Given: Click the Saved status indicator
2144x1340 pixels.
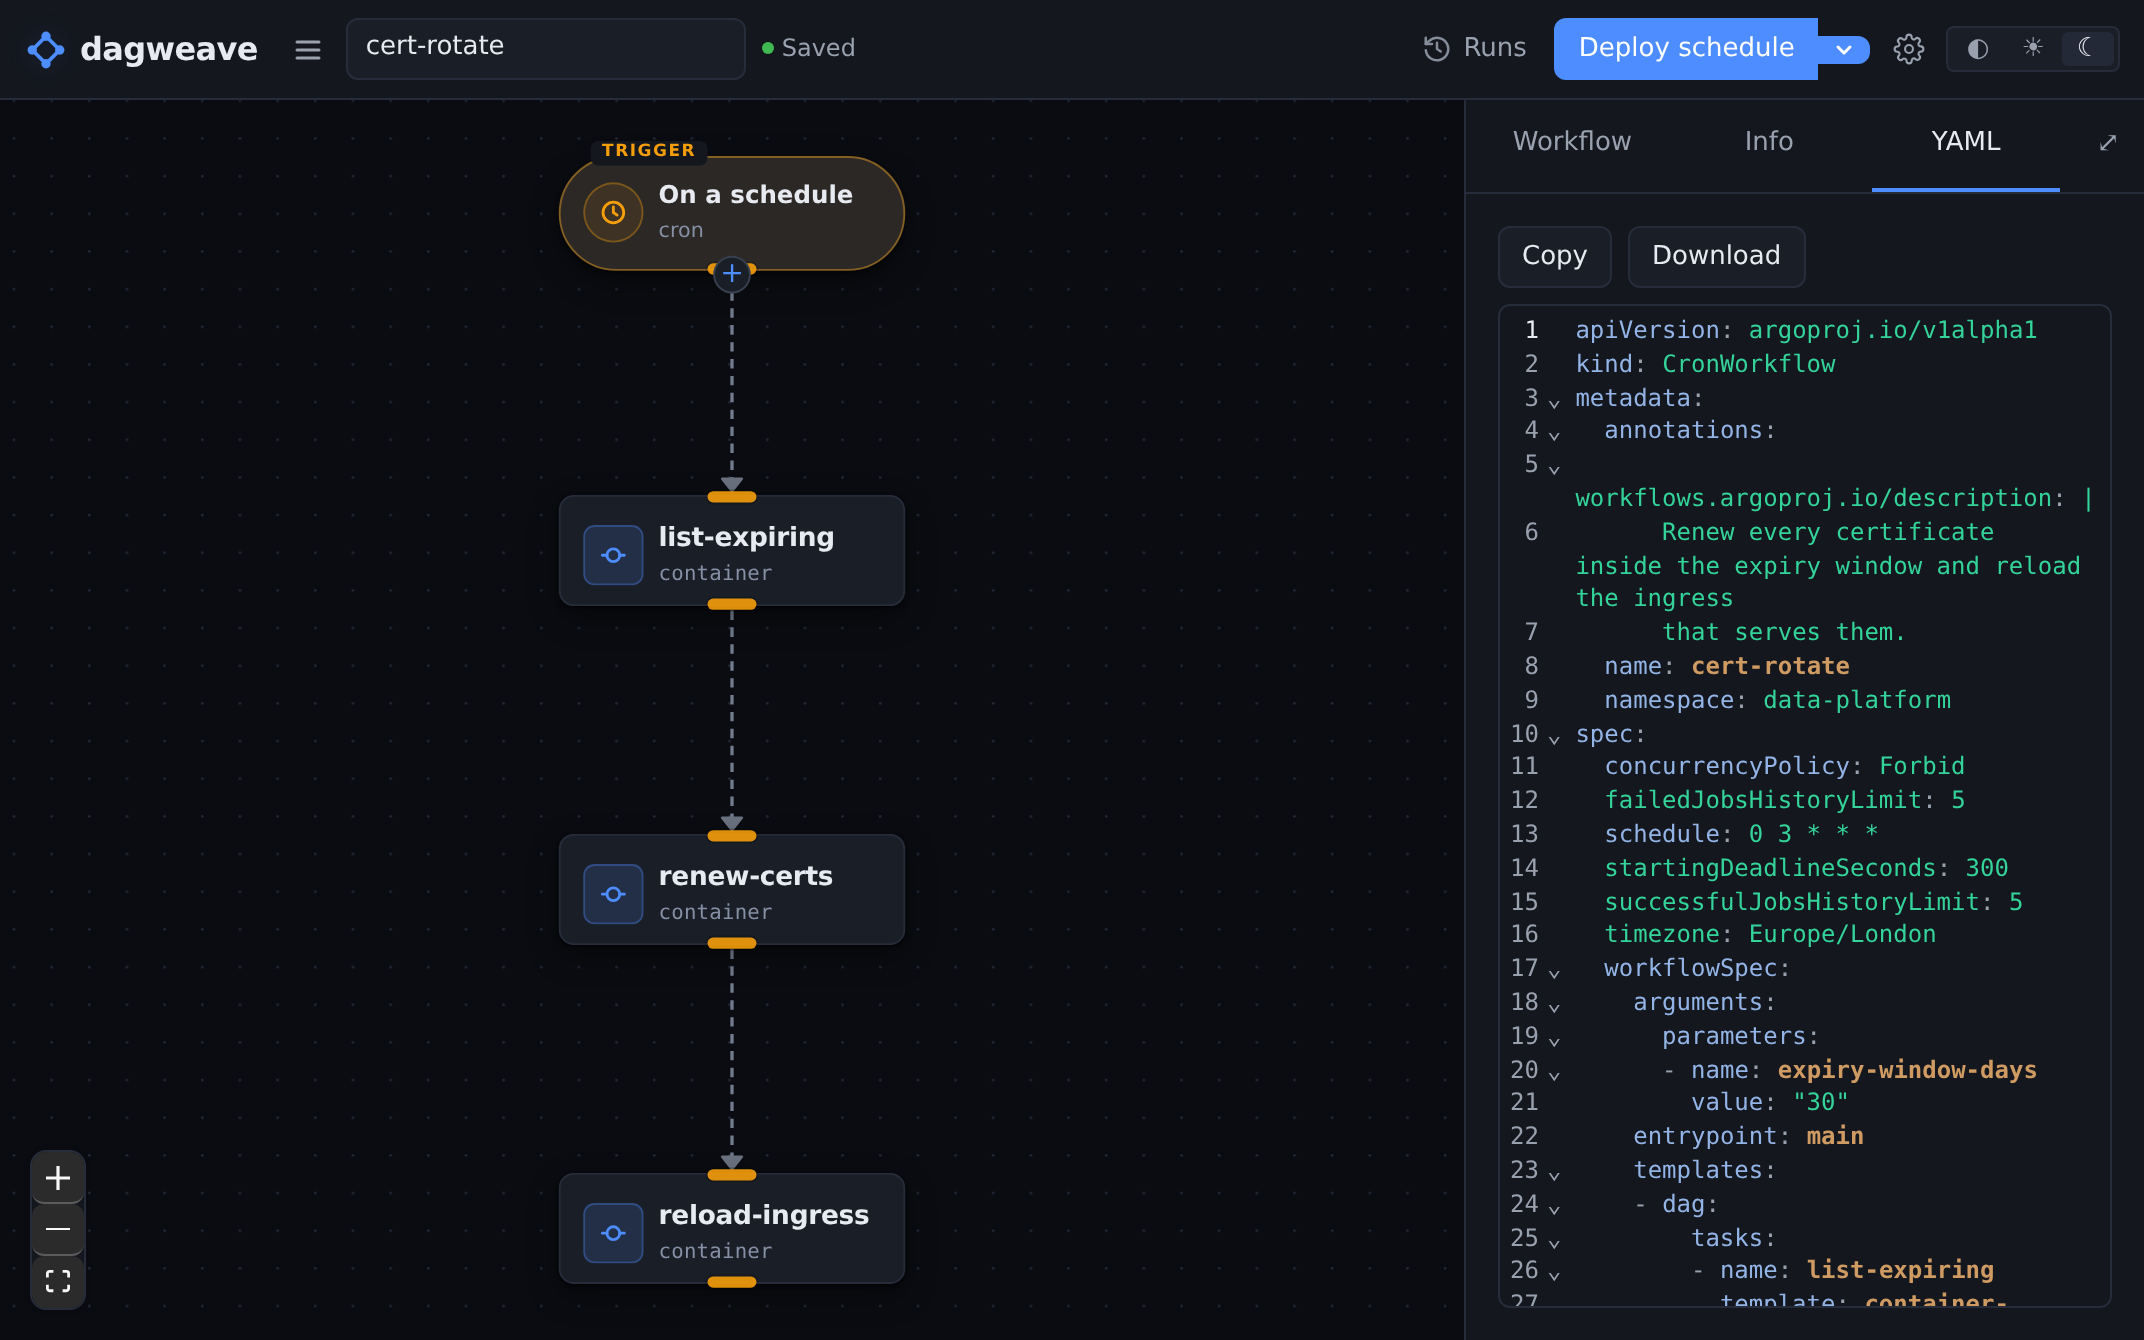Looking at the screenshot, I should pyautogui.click(x=808, y=48).
